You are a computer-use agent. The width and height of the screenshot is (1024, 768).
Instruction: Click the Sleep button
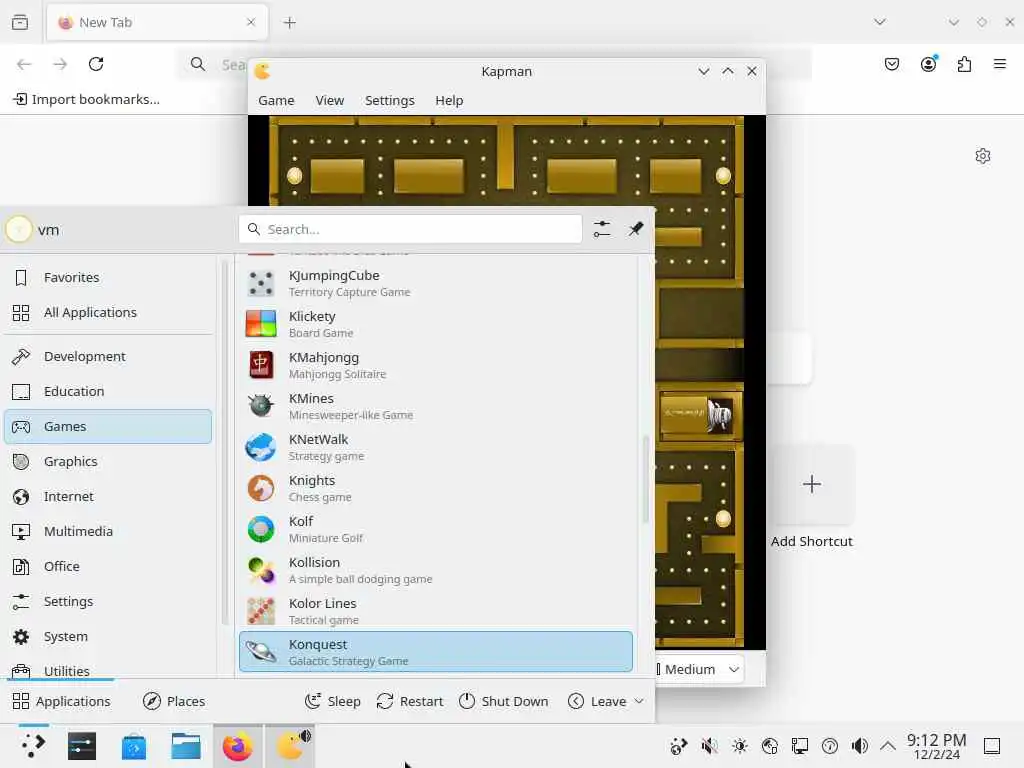coord(333,701)
